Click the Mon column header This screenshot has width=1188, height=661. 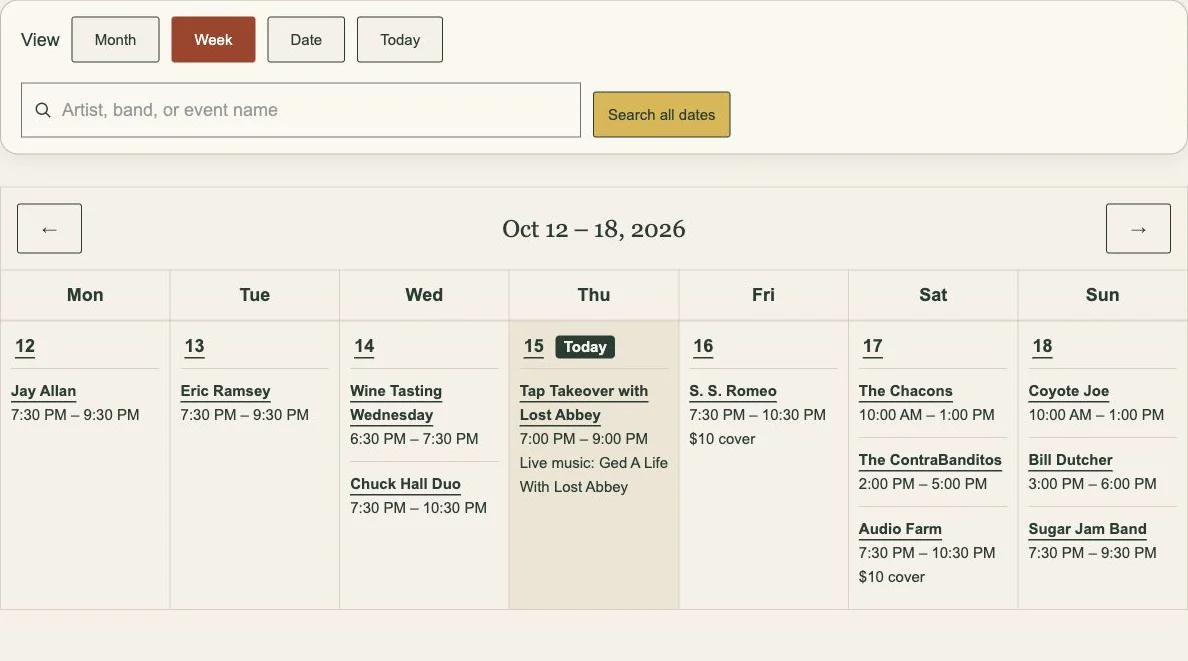point(85,295)
